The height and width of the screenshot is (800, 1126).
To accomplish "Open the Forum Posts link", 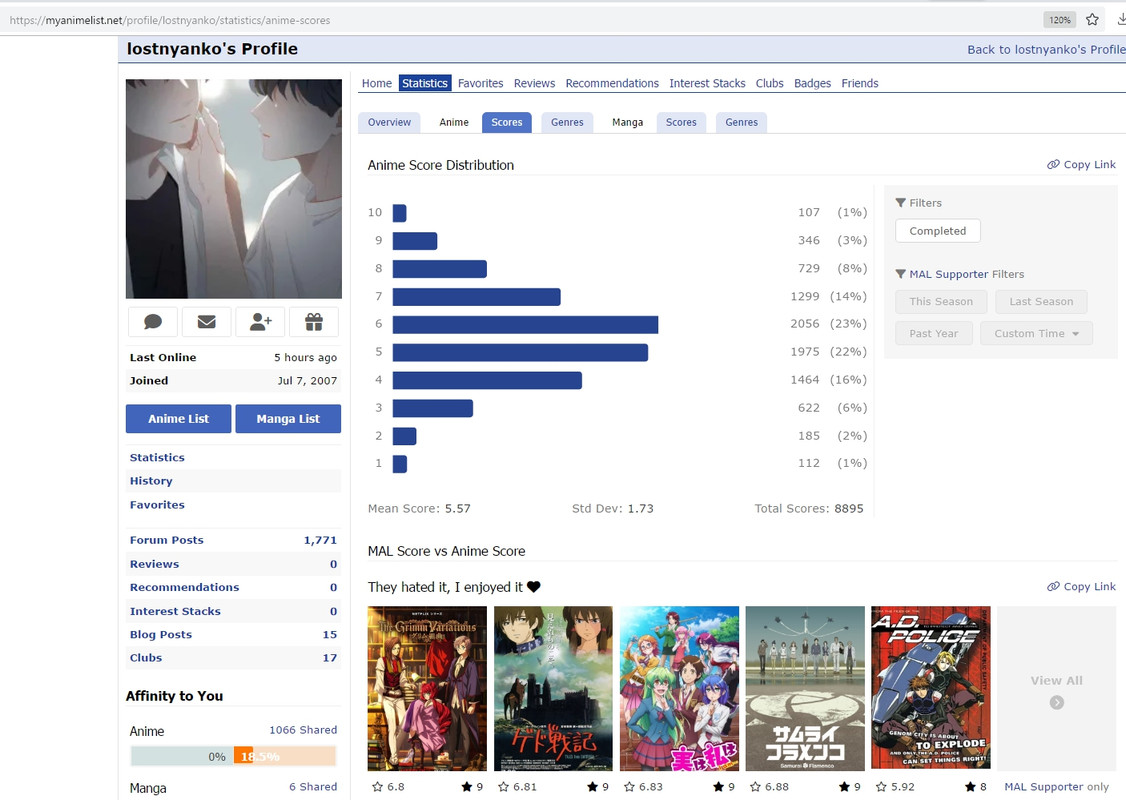I will (167, 540).
